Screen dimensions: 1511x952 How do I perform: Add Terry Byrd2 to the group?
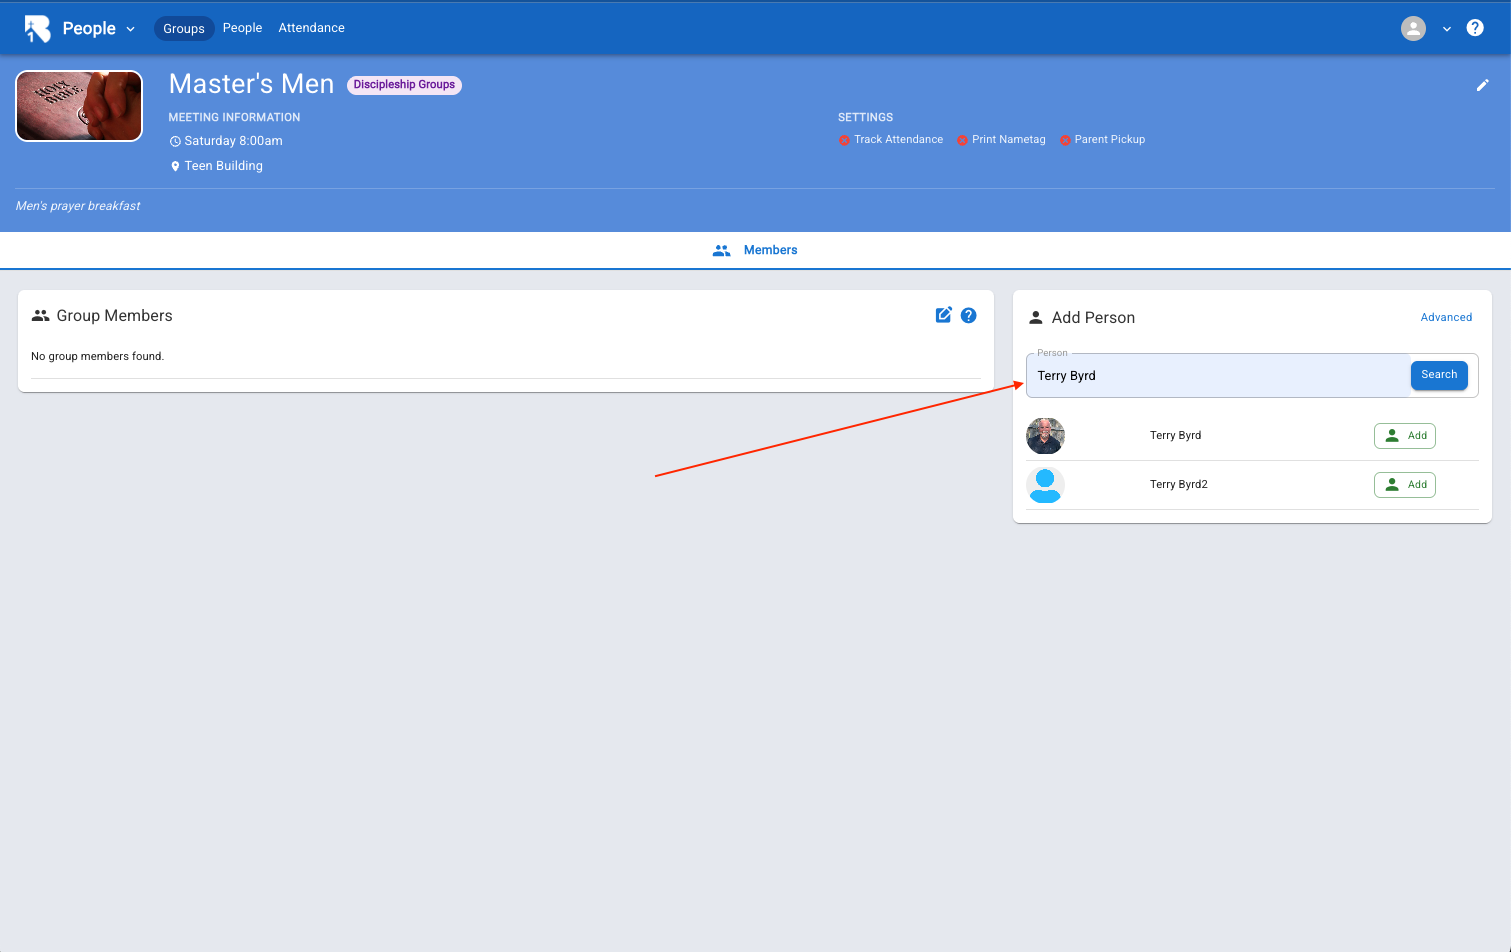pos(1404,485)
